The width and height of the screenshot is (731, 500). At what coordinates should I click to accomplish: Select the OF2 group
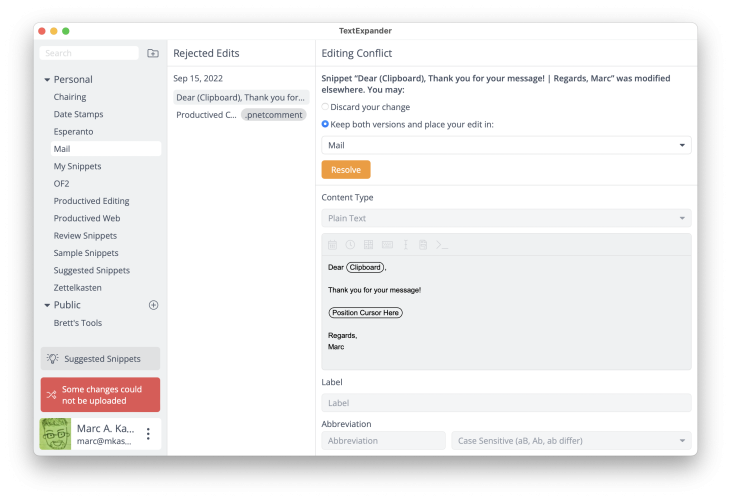tap(62, 184)
